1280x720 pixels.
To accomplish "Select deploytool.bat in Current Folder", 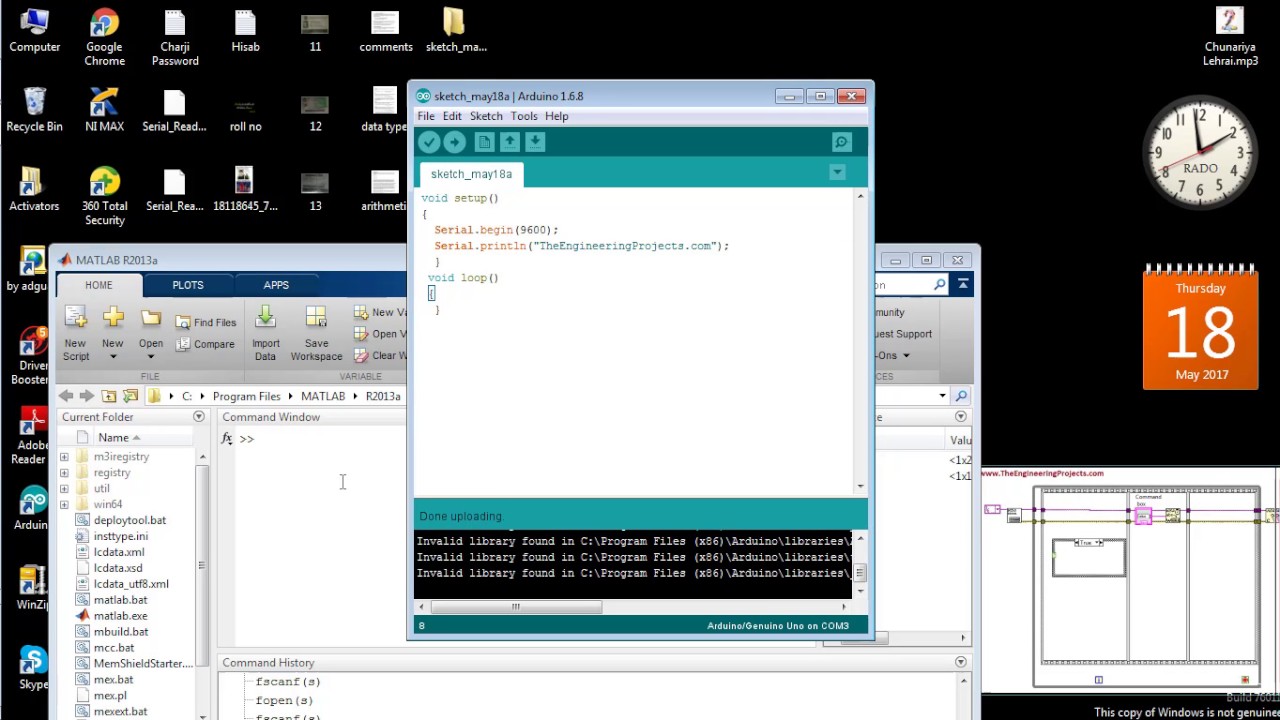I will tap(130, 520).
